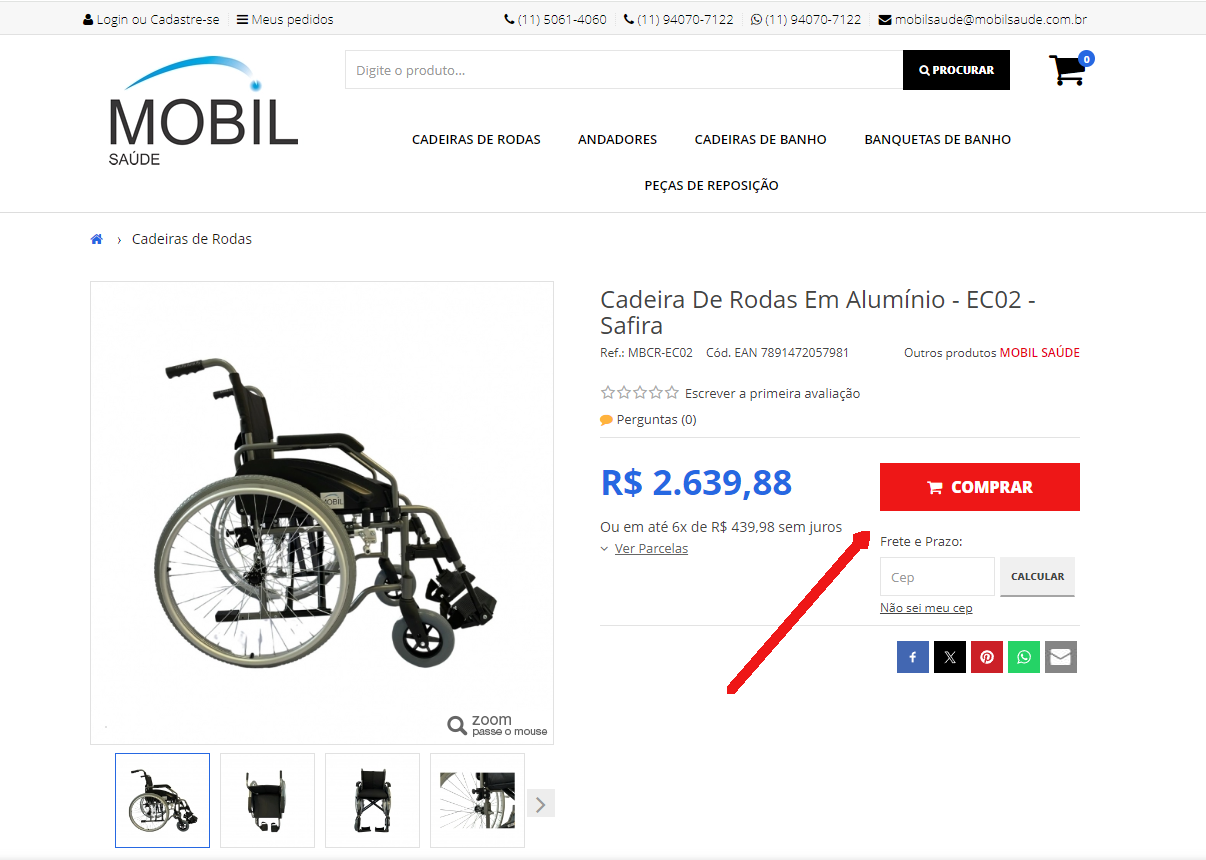The image size is (1206, 860).
Task: Pin product on Pinterest
Action: pyautogui.click(x=987, y=657)
